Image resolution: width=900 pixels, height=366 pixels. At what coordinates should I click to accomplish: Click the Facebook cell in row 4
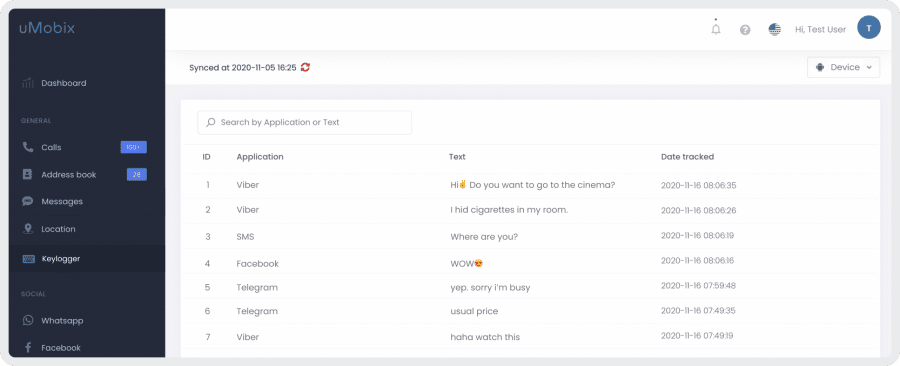[x=258, y=264]
